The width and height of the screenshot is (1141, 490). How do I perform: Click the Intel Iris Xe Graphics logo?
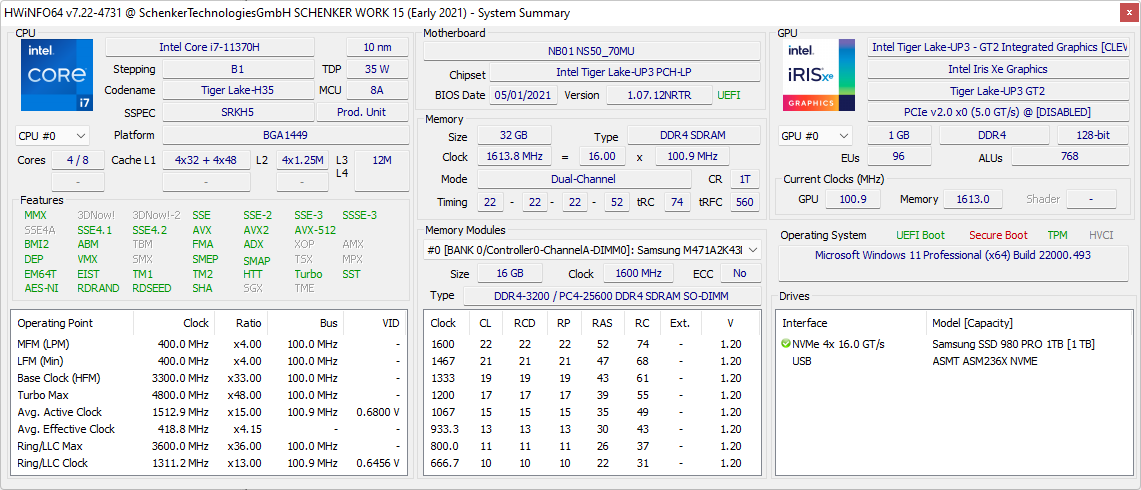click(x=818, y=75)
